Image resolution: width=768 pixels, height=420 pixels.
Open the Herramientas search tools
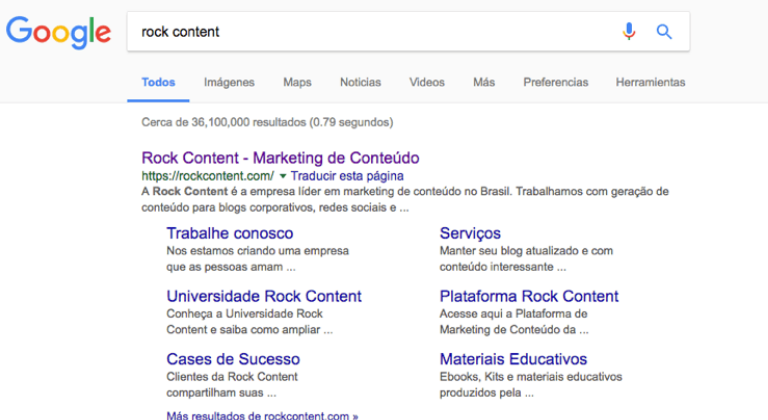coord(650,82)
